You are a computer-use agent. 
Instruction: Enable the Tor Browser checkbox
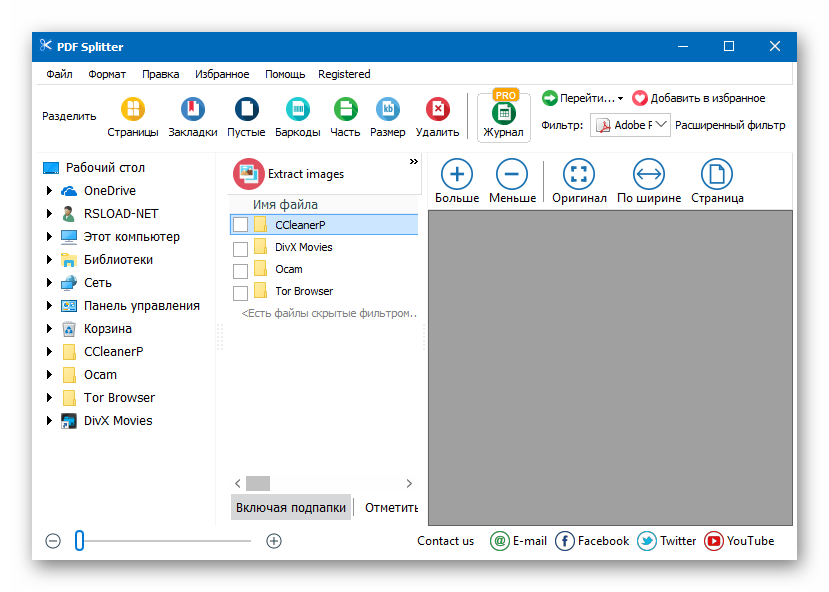pyautogui.click(x=240, y=293)
